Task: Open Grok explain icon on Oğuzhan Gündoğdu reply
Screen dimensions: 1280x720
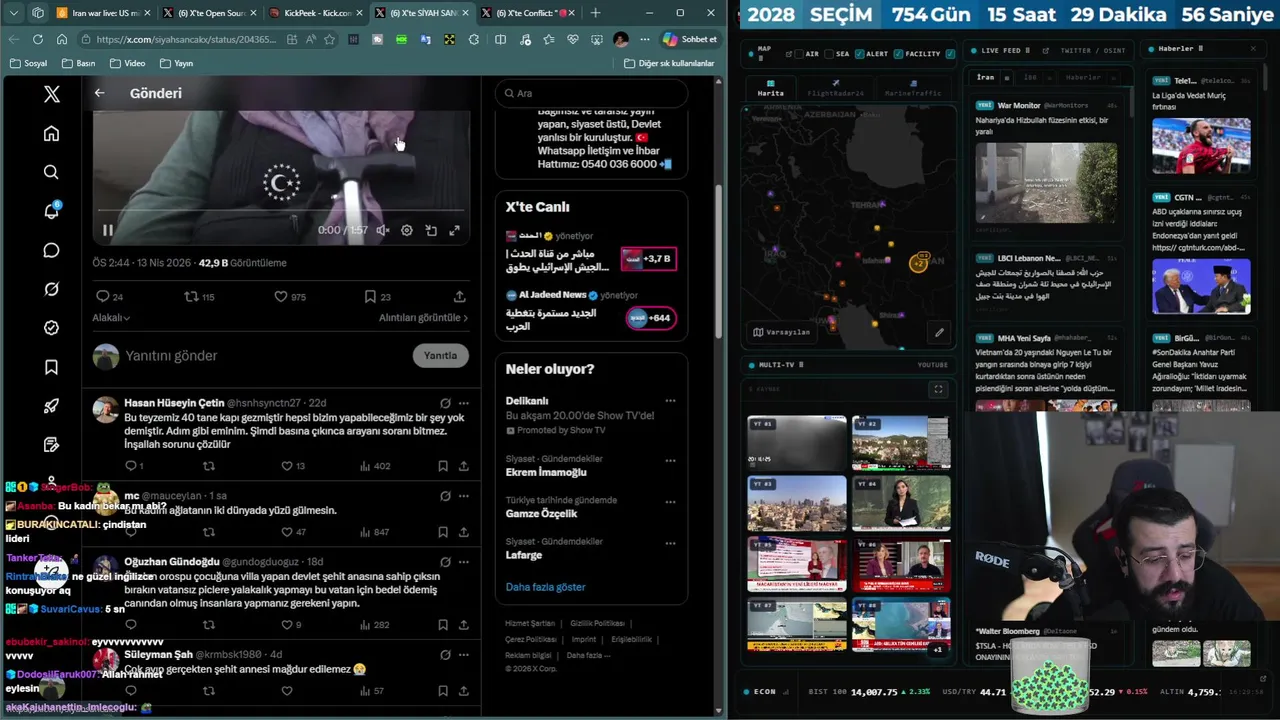Action: (x=445, y=562)
